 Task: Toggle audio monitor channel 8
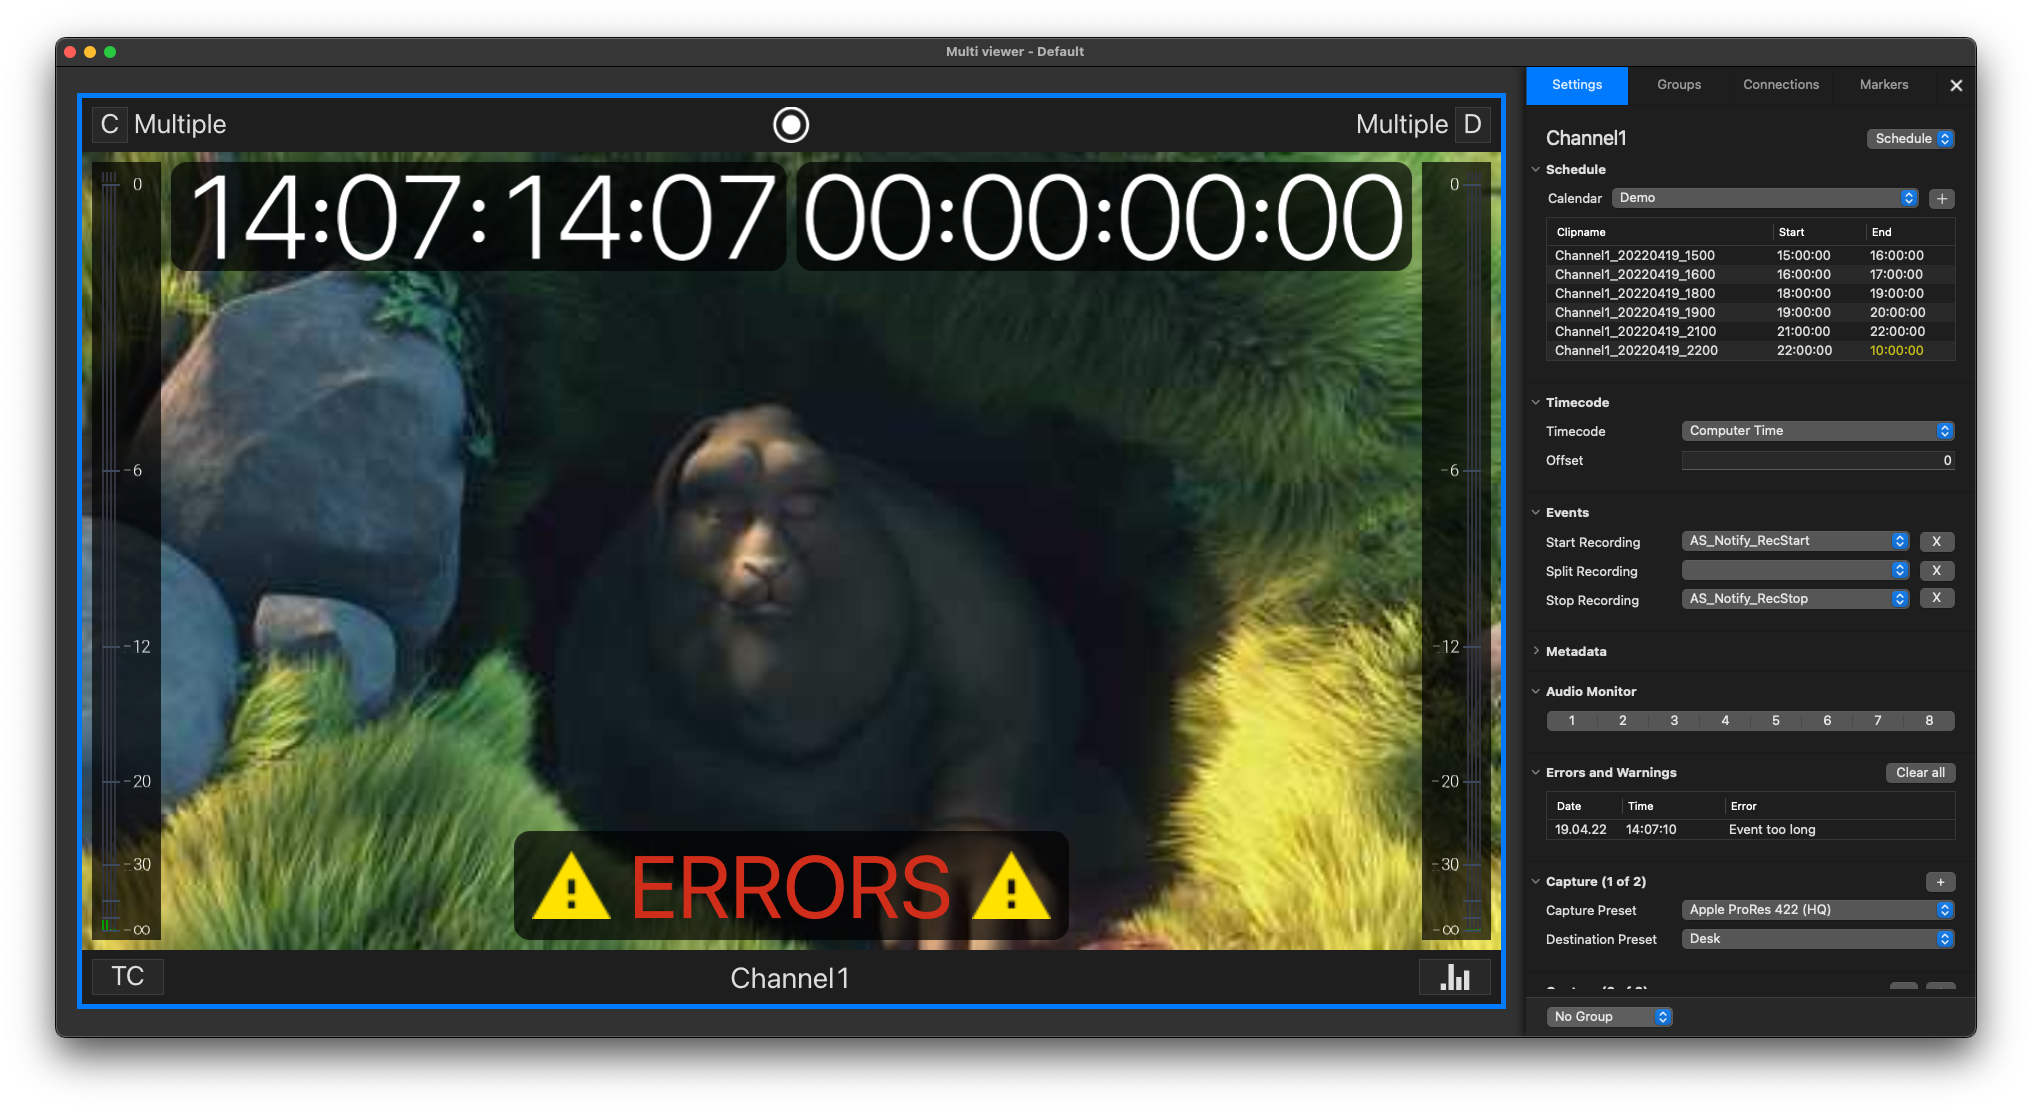(1929, 721)
